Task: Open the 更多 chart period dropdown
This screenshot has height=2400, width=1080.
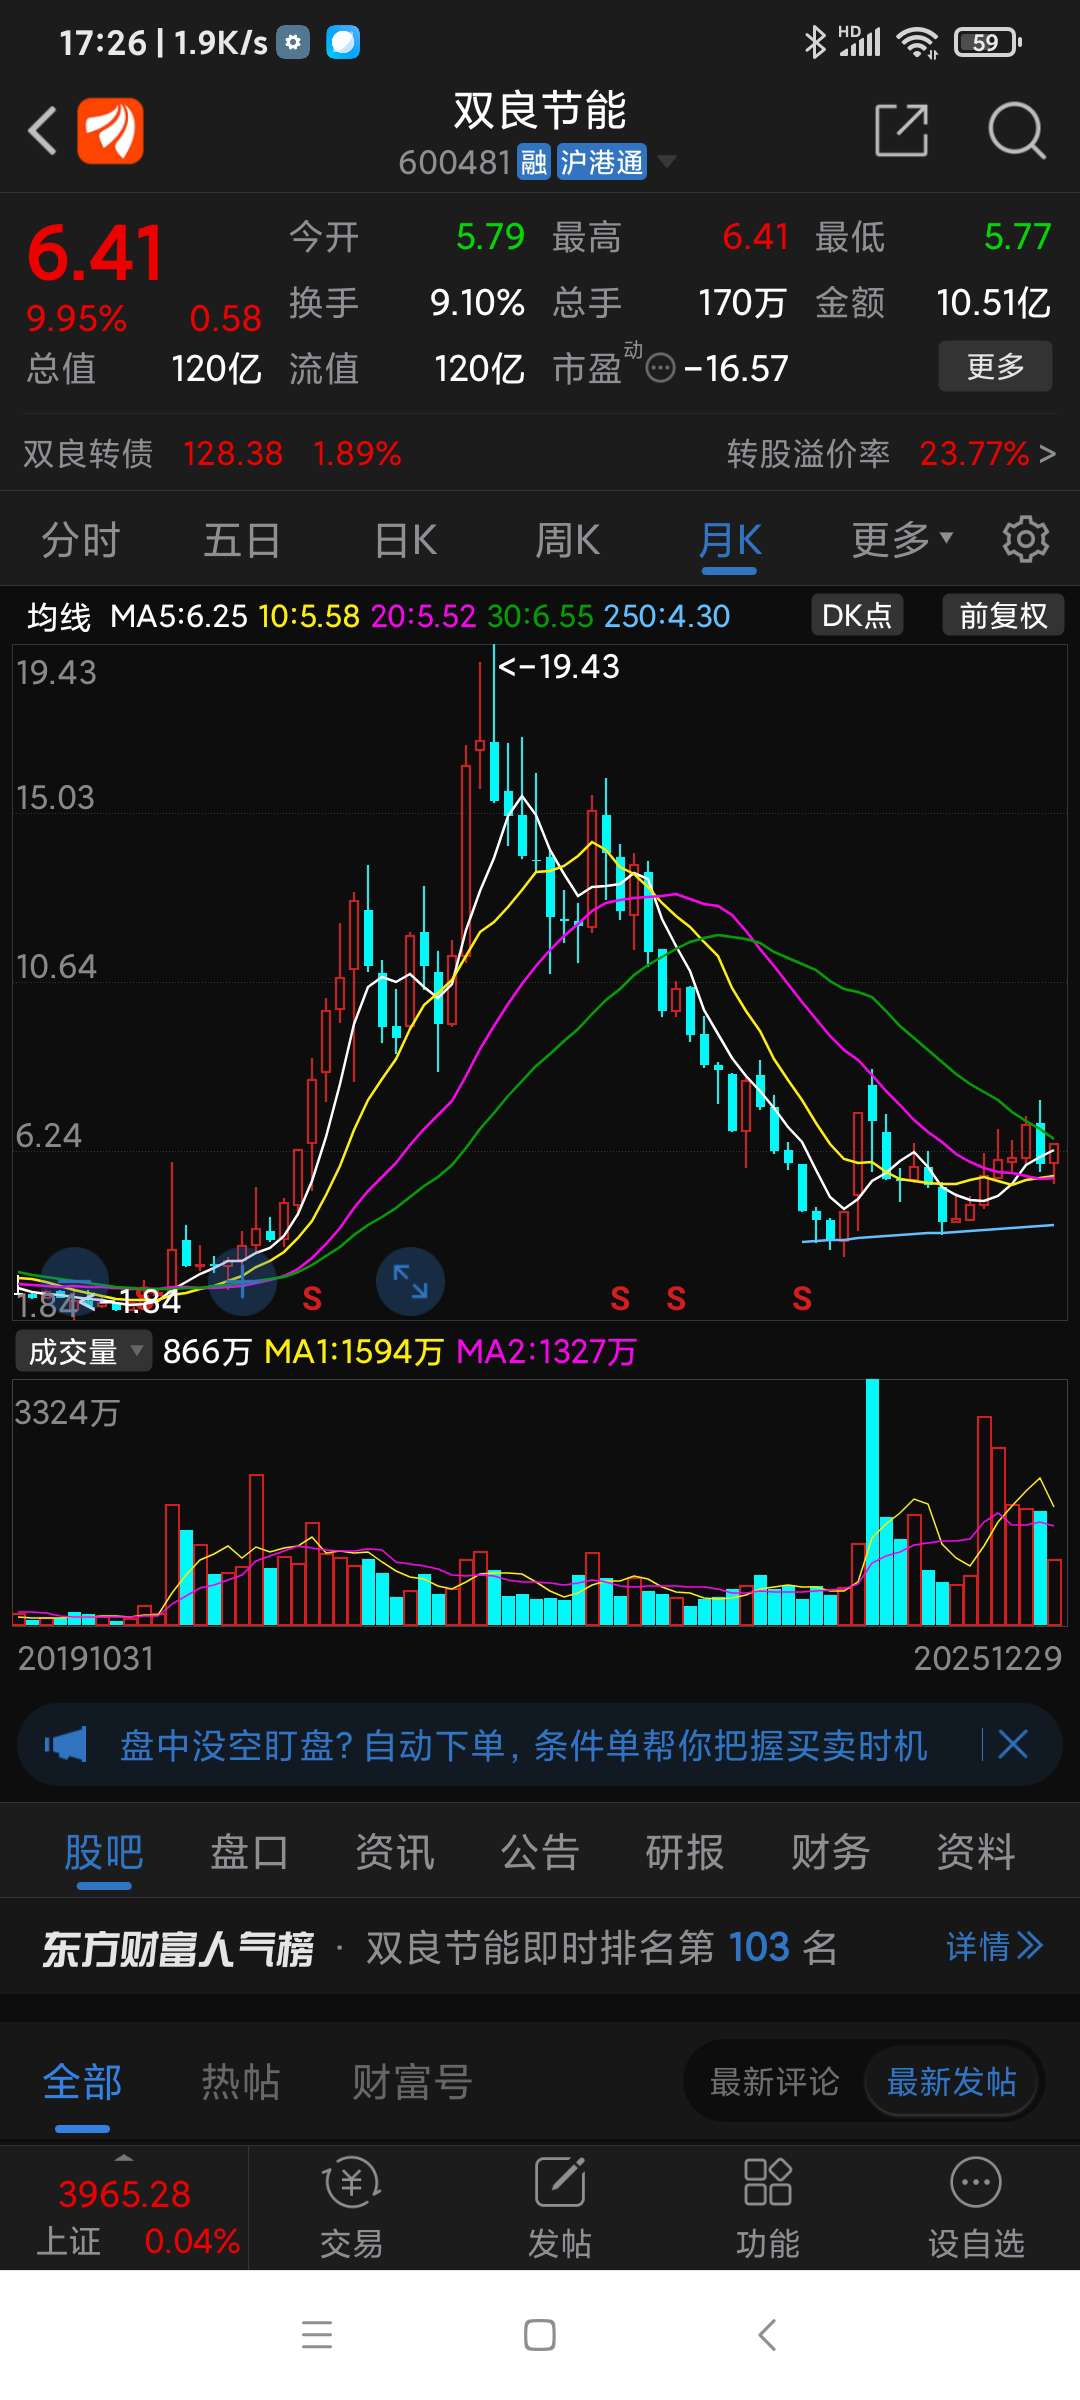Action: 902,540
